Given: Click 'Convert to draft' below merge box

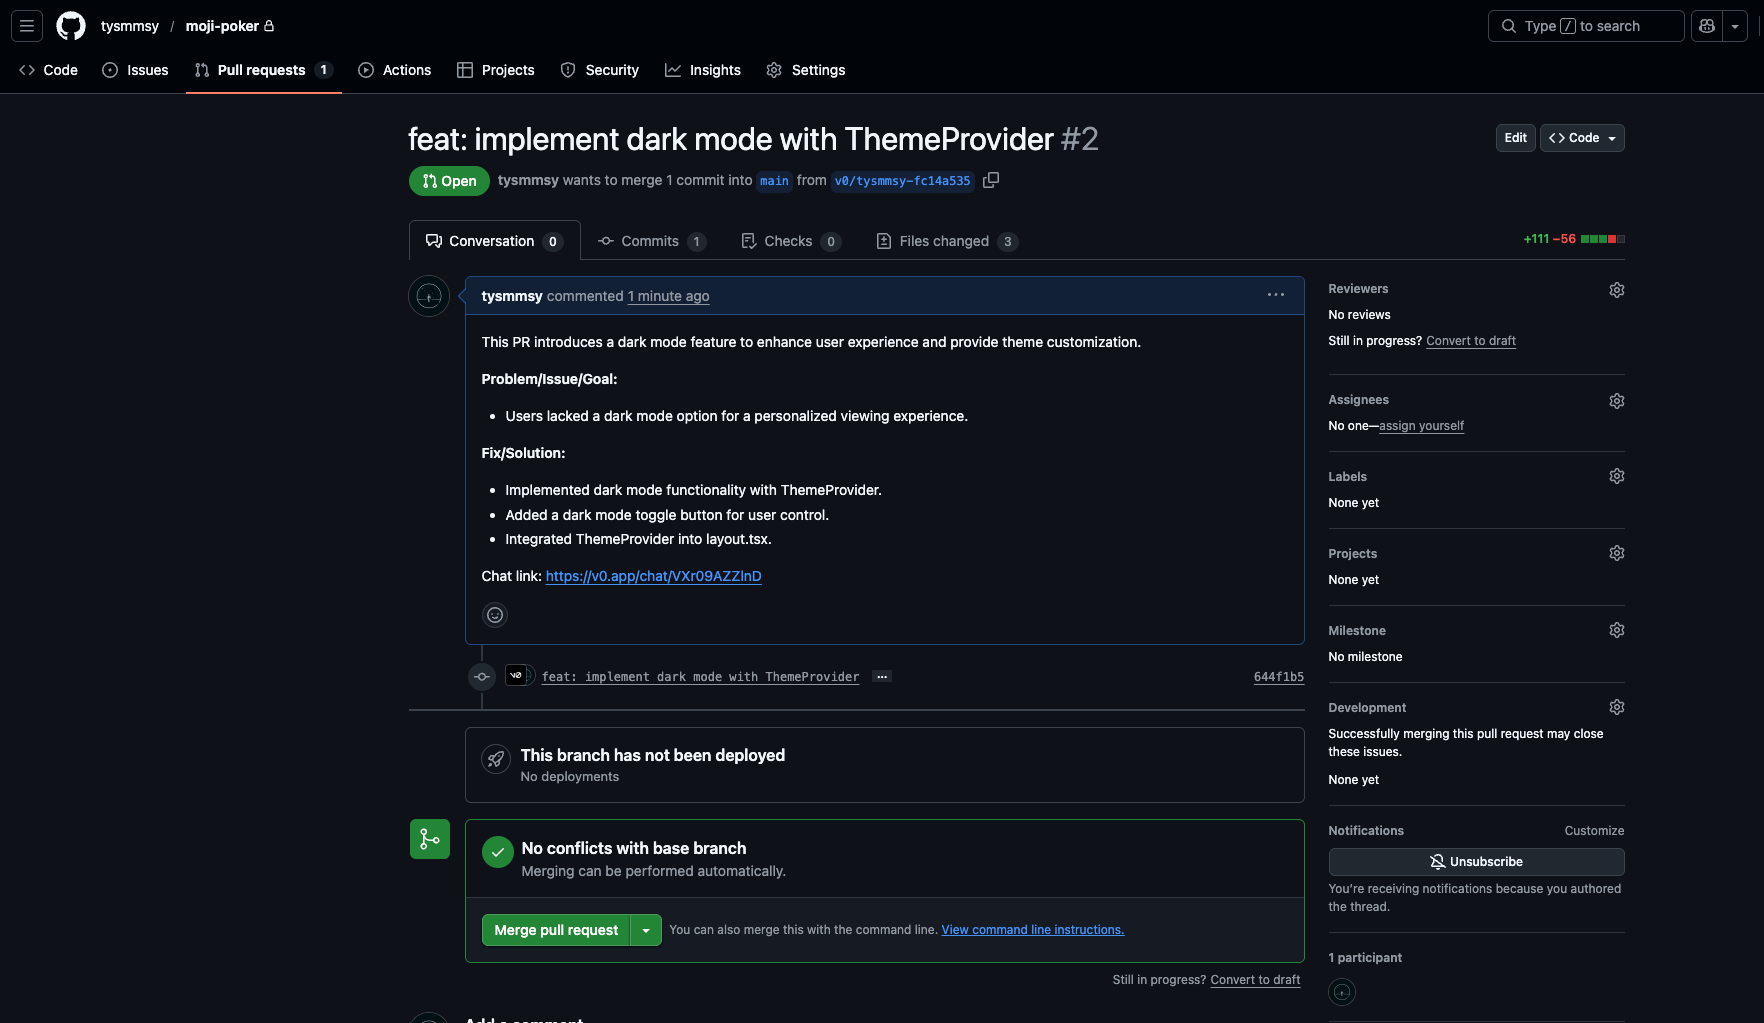Looking at the screenshot, I should point(1256,980).
